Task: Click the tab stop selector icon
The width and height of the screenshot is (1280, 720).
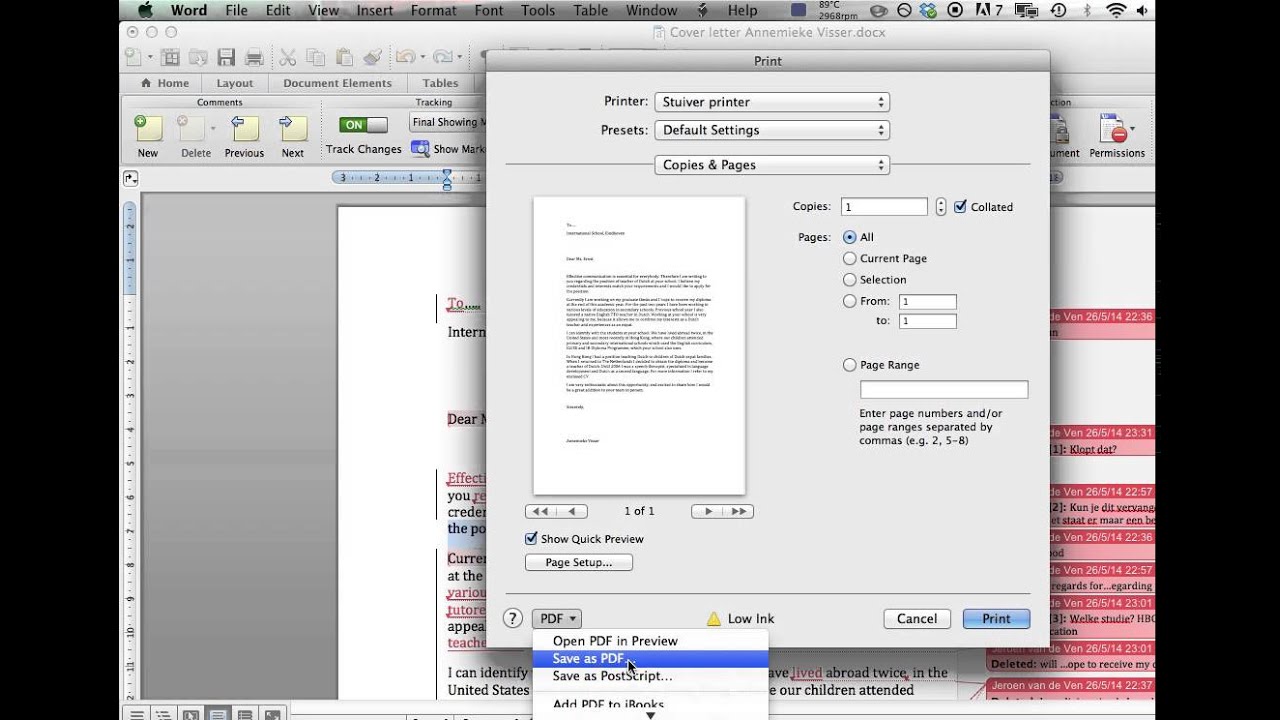Action: 131,178
